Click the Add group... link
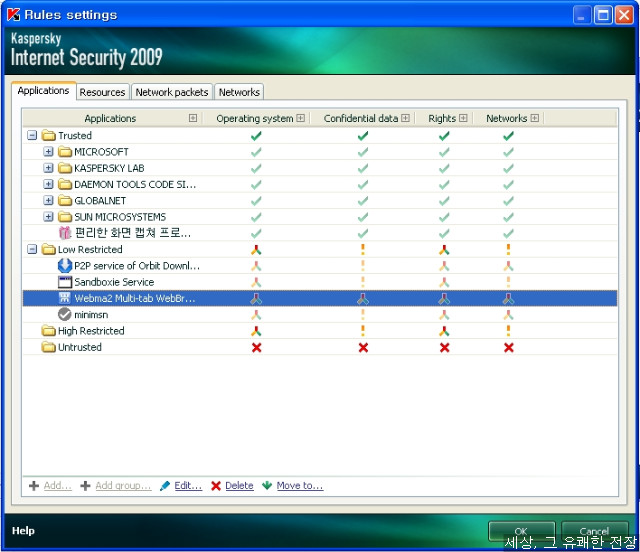Viewport: 640px width, 552px height. [x=123, y=485]
